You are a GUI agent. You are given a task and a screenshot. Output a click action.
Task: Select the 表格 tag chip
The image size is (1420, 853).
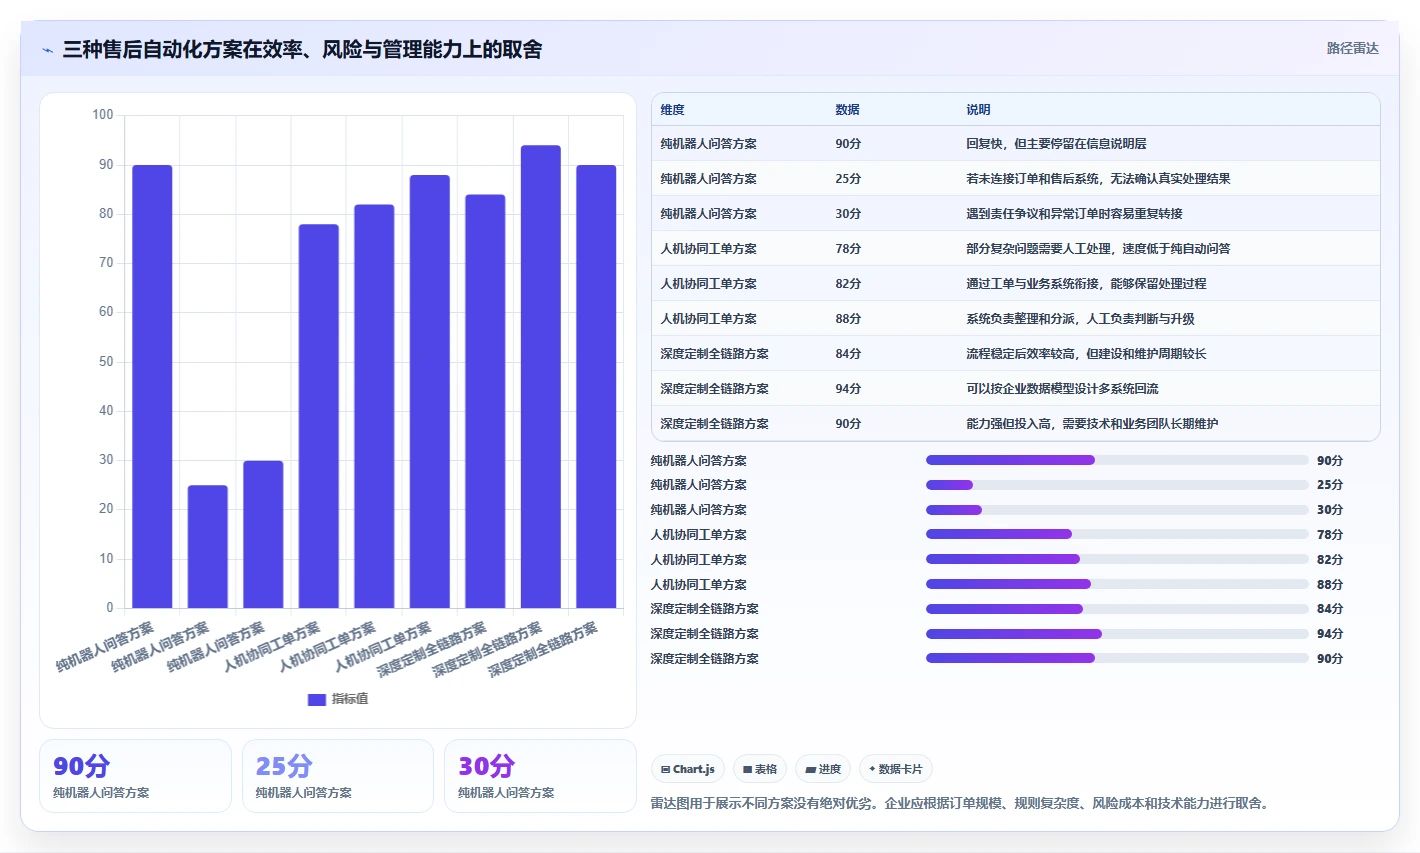(x=760, y=769)
